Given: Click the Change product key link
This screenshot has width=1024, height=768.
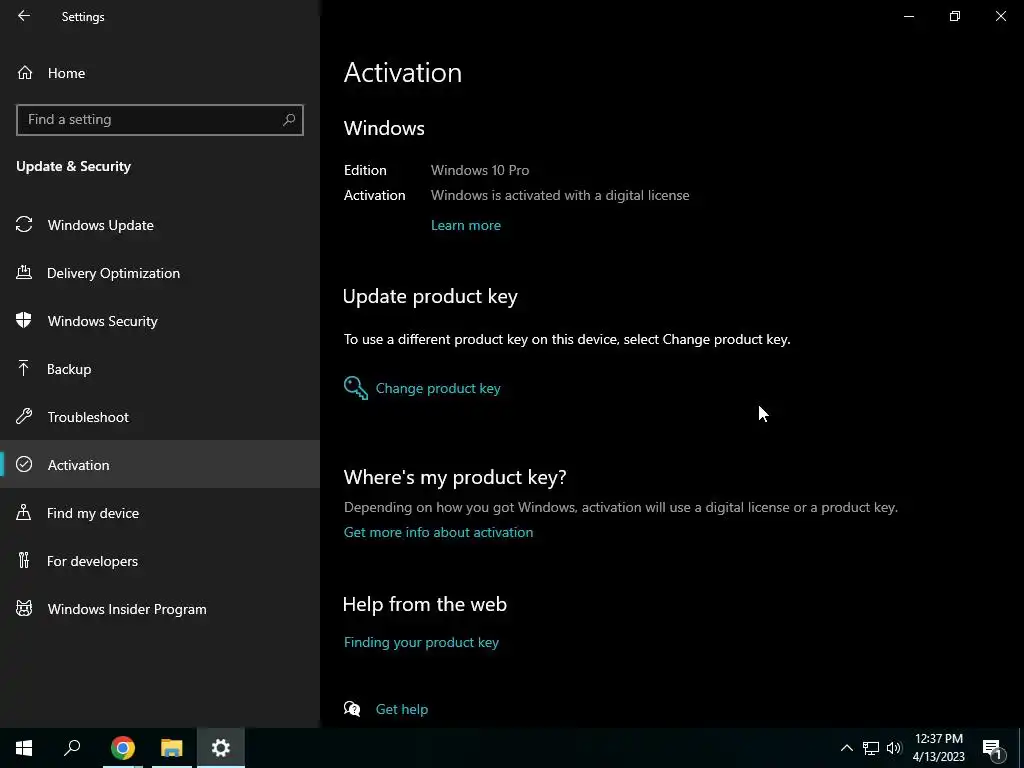Looking at the screenshot, I should pyautogui.click(x=438, y=389).
